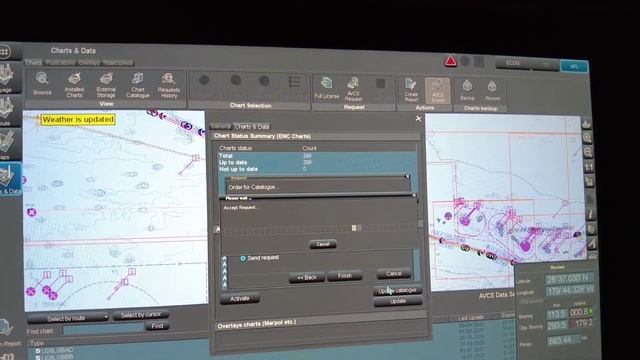
Task: Click the red alarm triangle indicator
Action: point(450,61)
